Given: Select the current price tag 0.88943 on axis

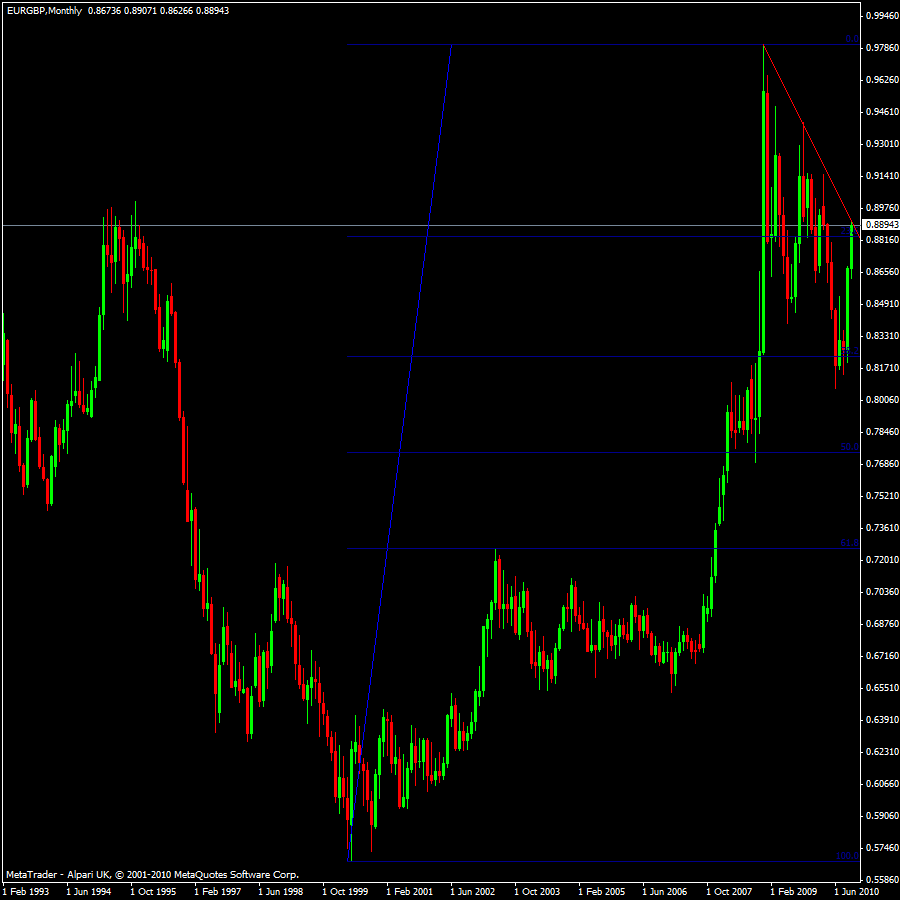Looking at the screenshot, I should coord(881,225).
